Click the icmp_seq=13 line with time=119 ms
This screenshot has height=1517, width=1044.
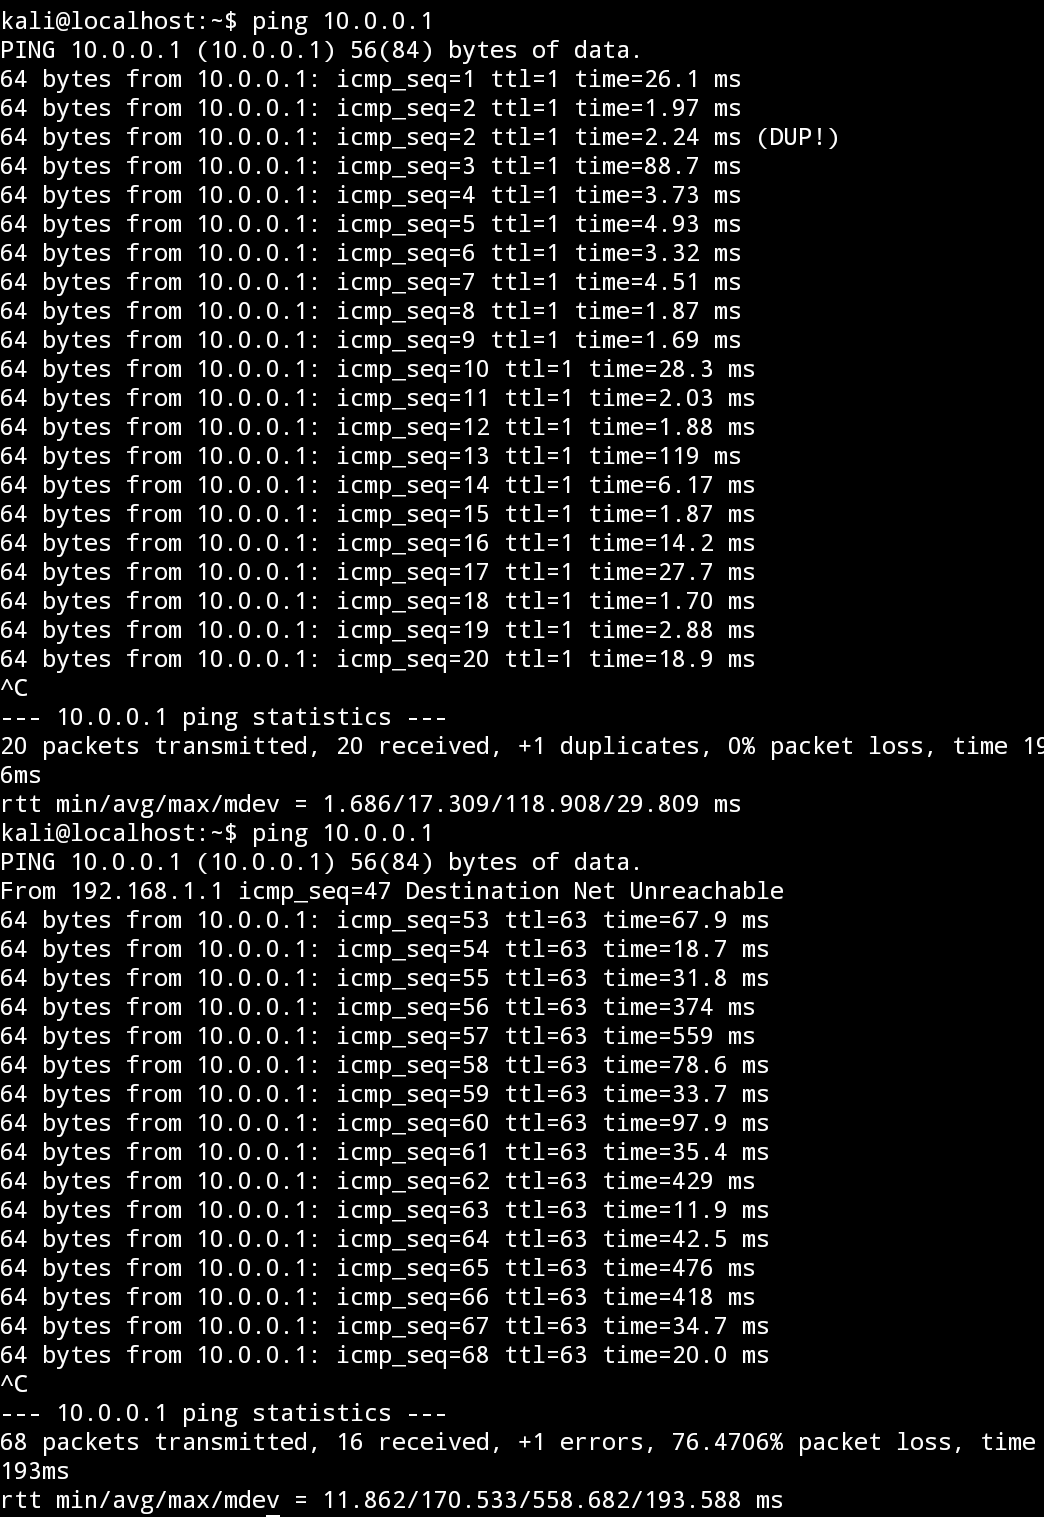tap(371, 455)
